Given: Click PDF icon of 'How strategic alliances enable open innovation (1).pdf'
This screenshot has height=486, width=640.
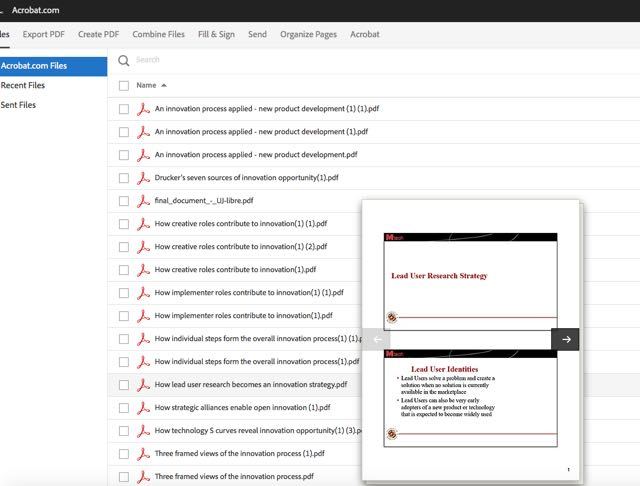Looking at the screenshot, I should click(x=143, y=408).
